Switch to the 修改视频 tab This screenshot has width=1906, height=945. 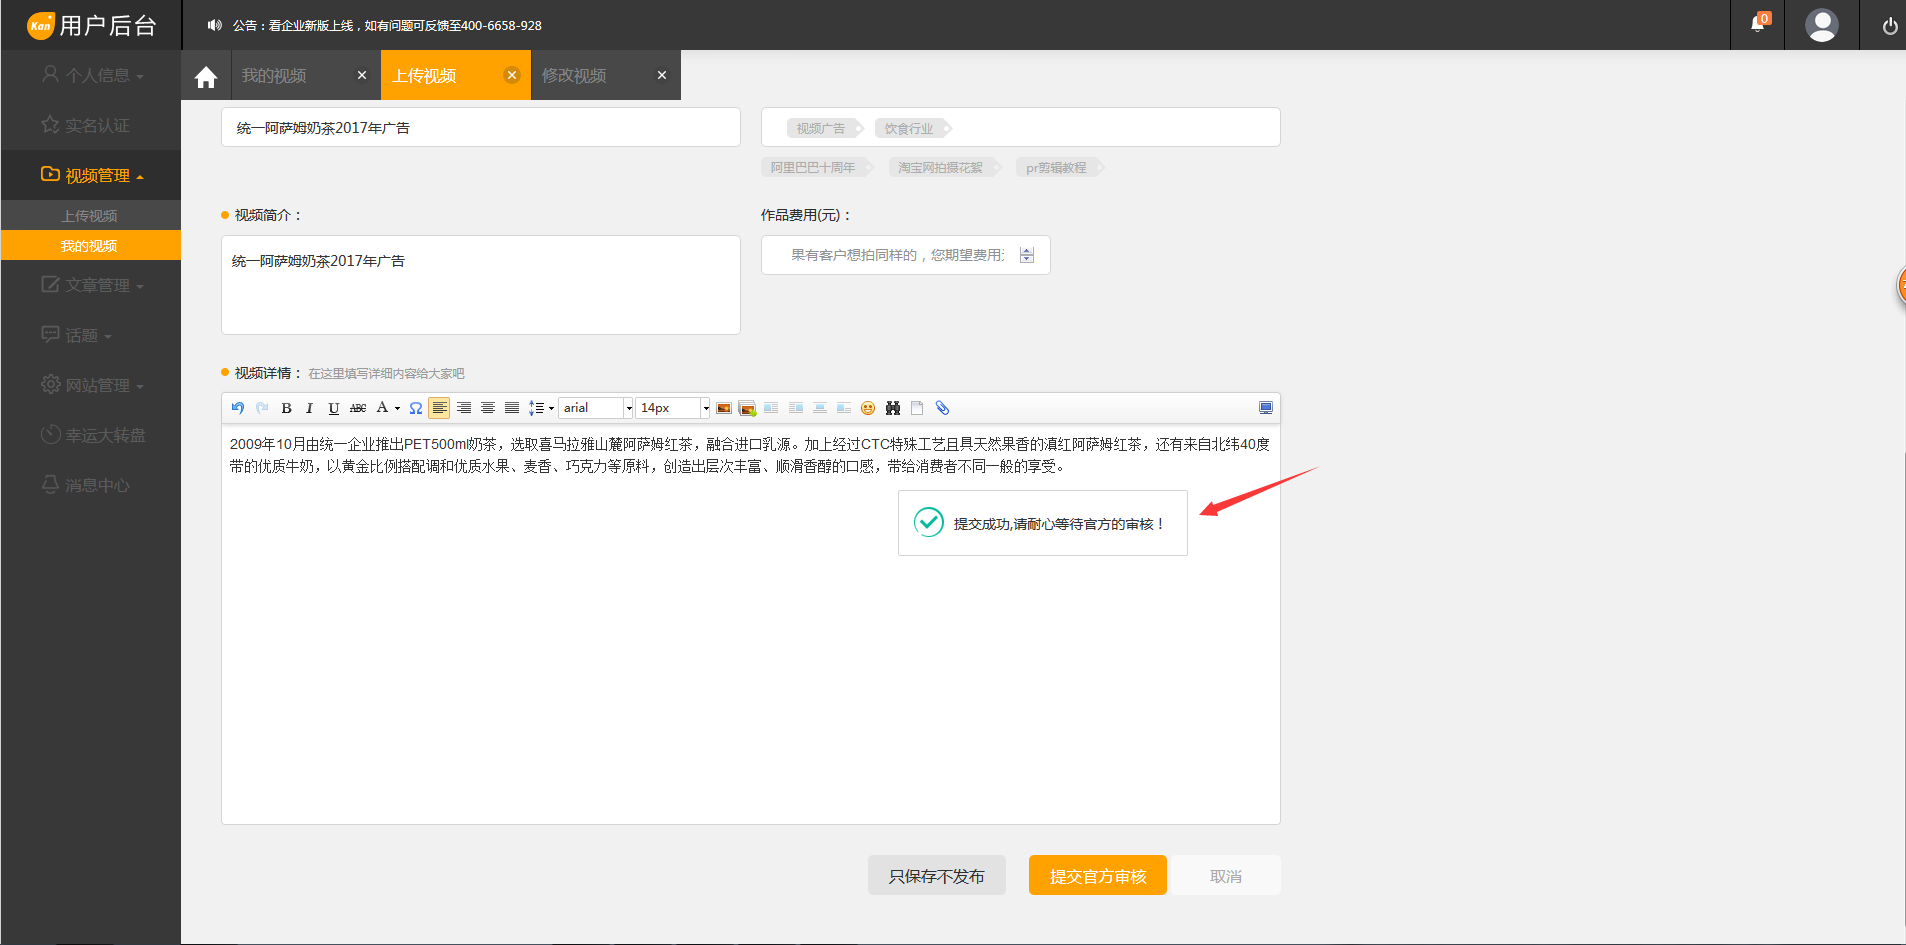[575, 76]
